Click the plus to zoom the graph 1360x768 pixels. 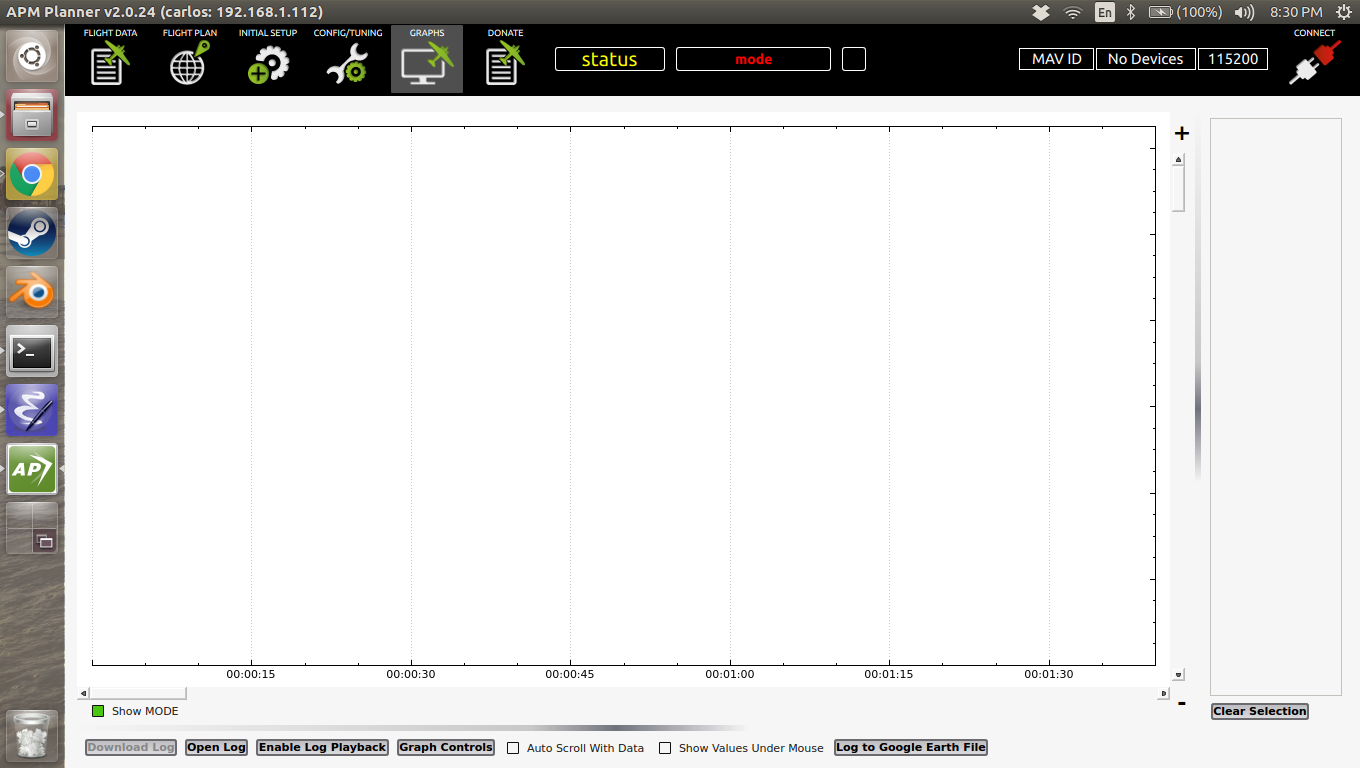coord(1181,132)
